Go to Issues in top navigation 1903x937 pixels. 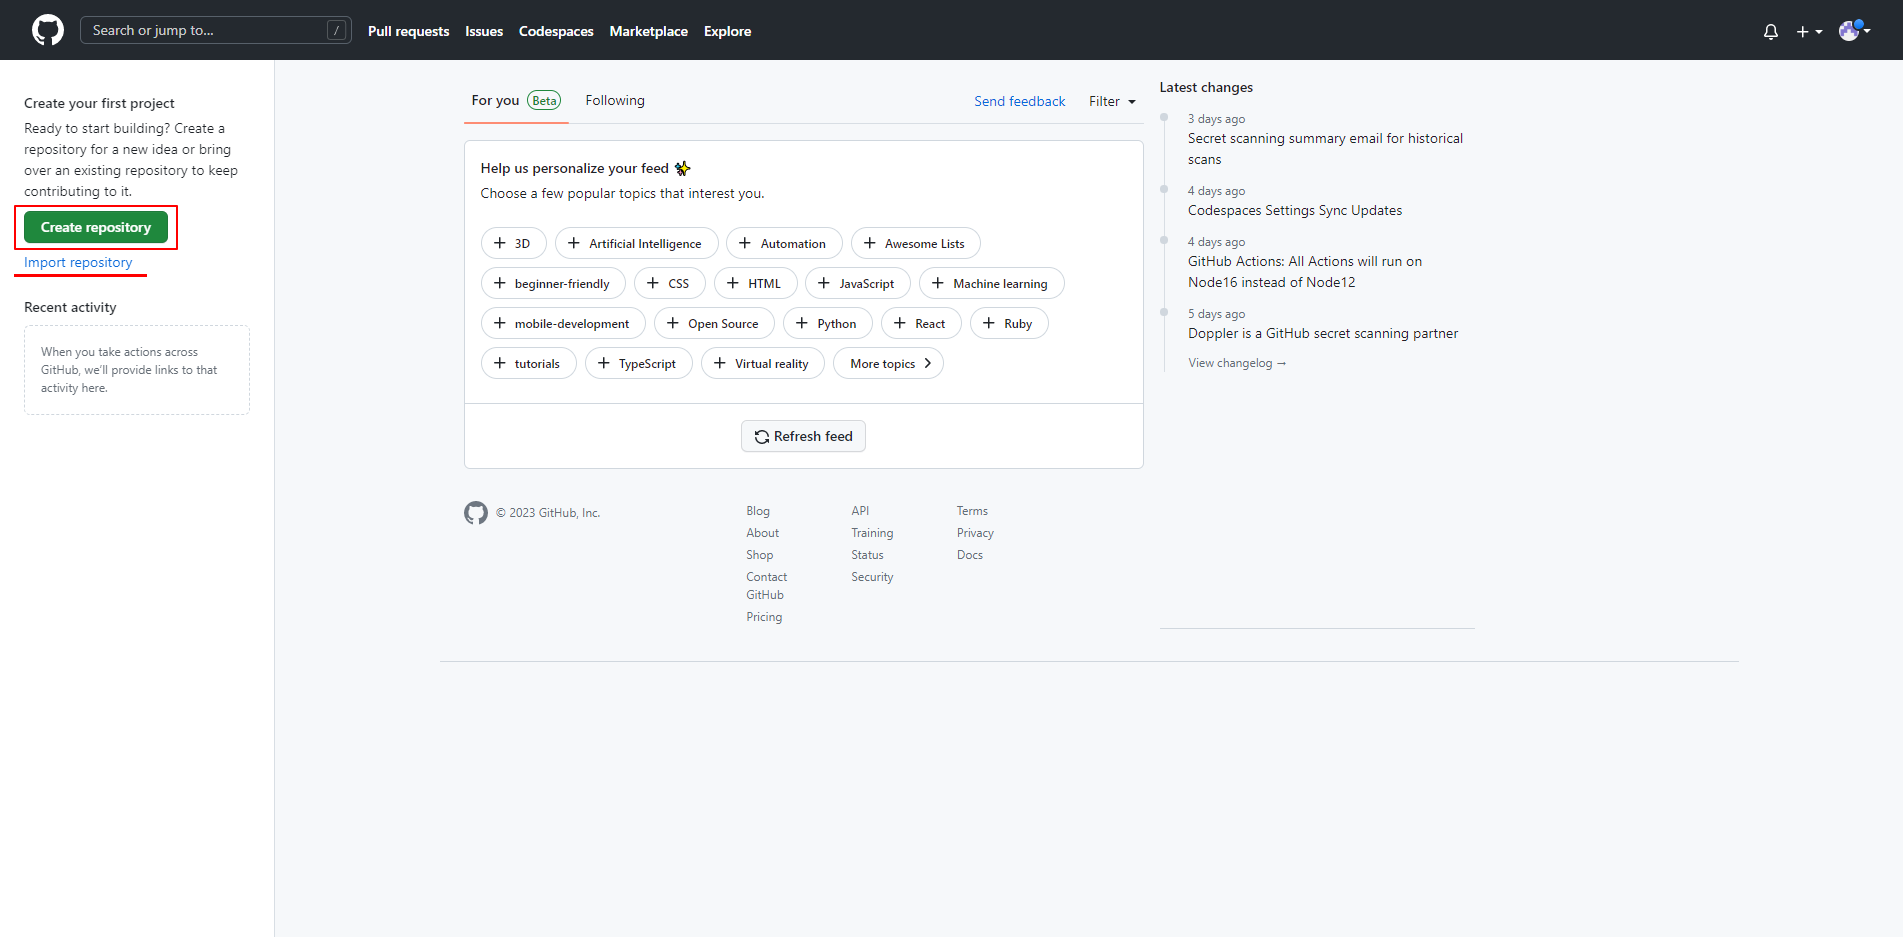pyautogui.click(x=484, y=31)
